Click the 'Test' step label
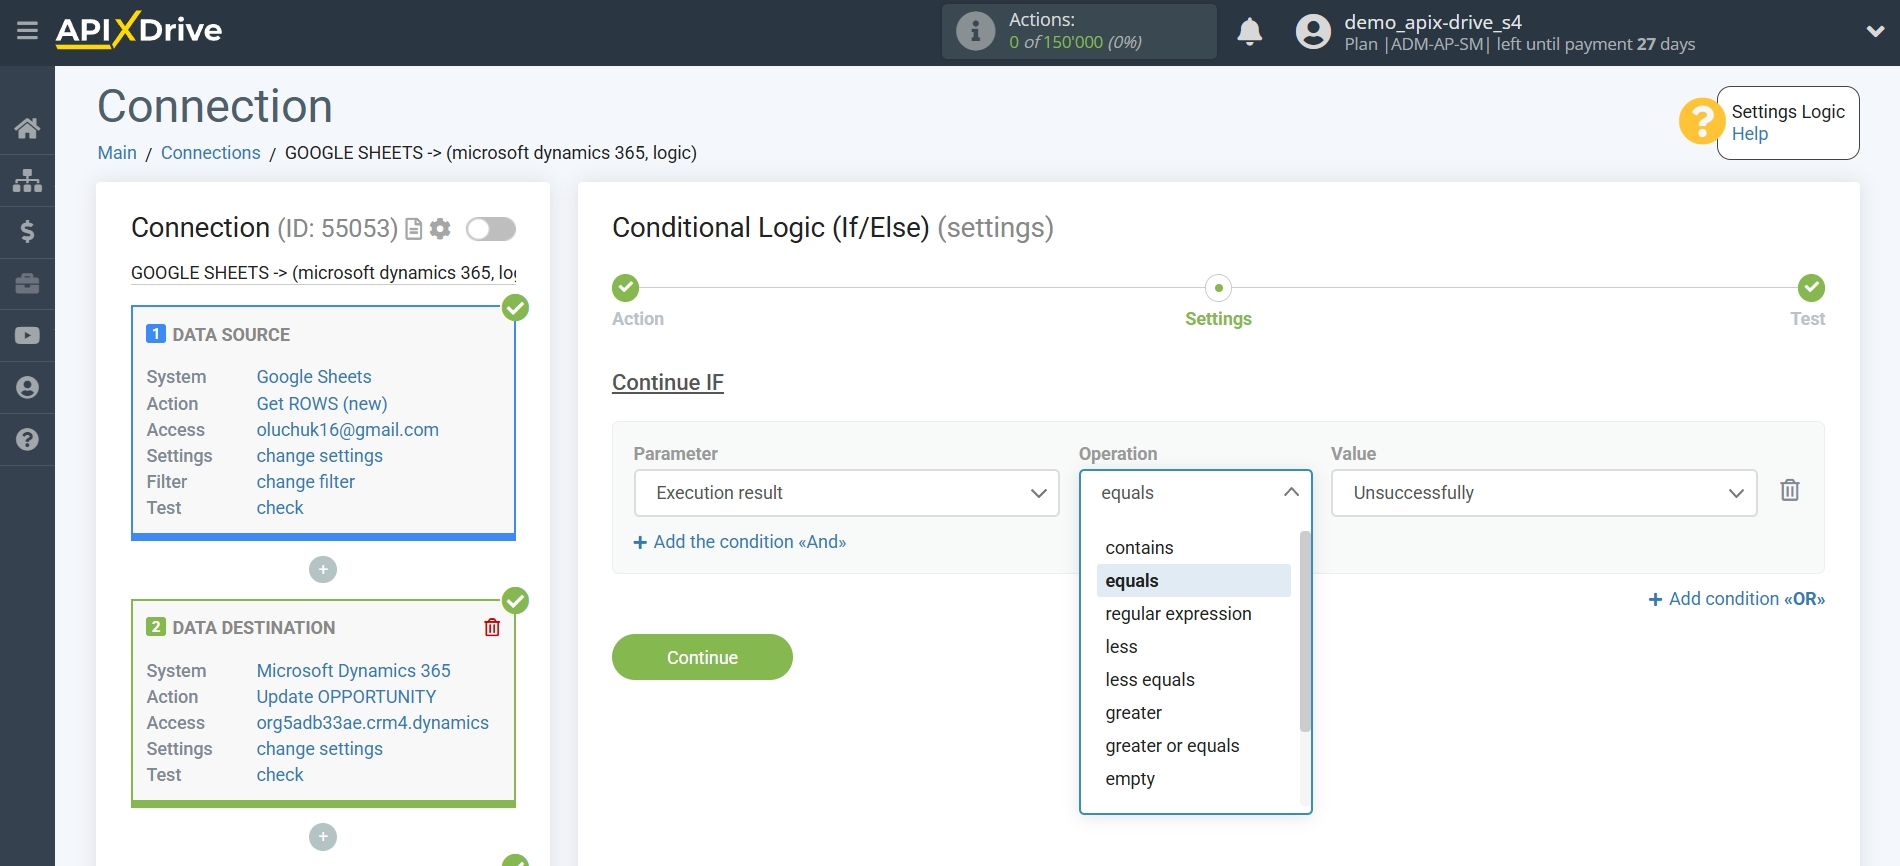This screenshot has width=1900, height=866. tap(1808, 319)
